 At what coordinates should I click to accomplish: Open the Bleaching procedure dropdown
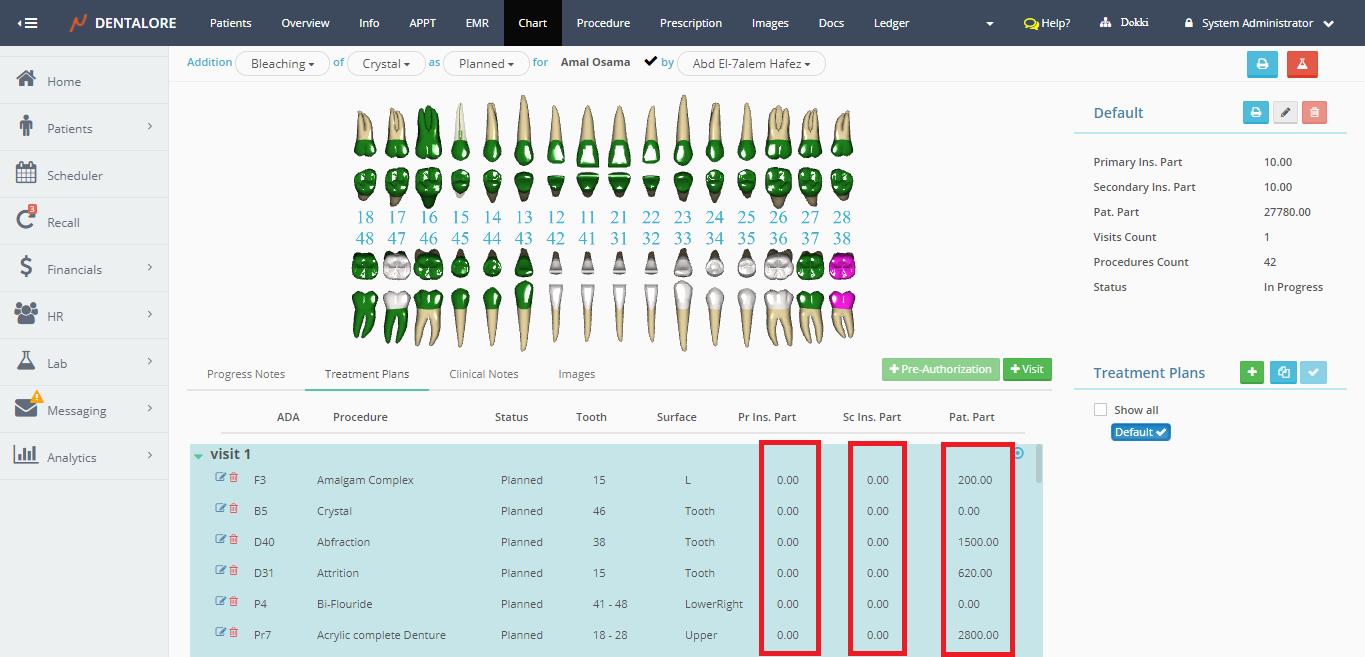tap(282, 64)
